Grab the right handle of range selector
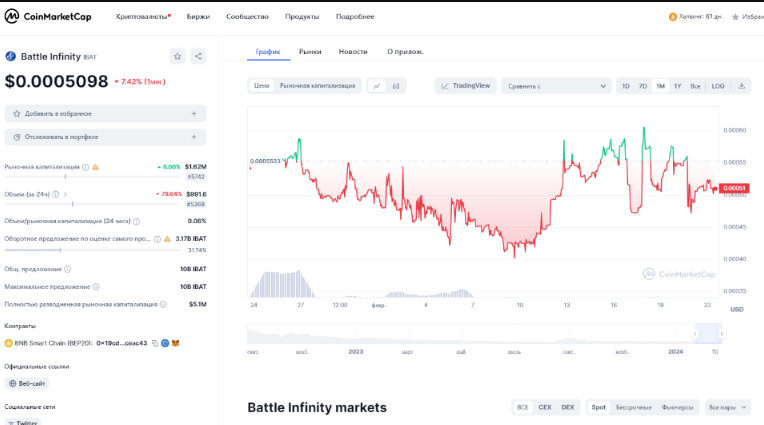This screenshot has height=425, width=764. [x=722, y=334]
